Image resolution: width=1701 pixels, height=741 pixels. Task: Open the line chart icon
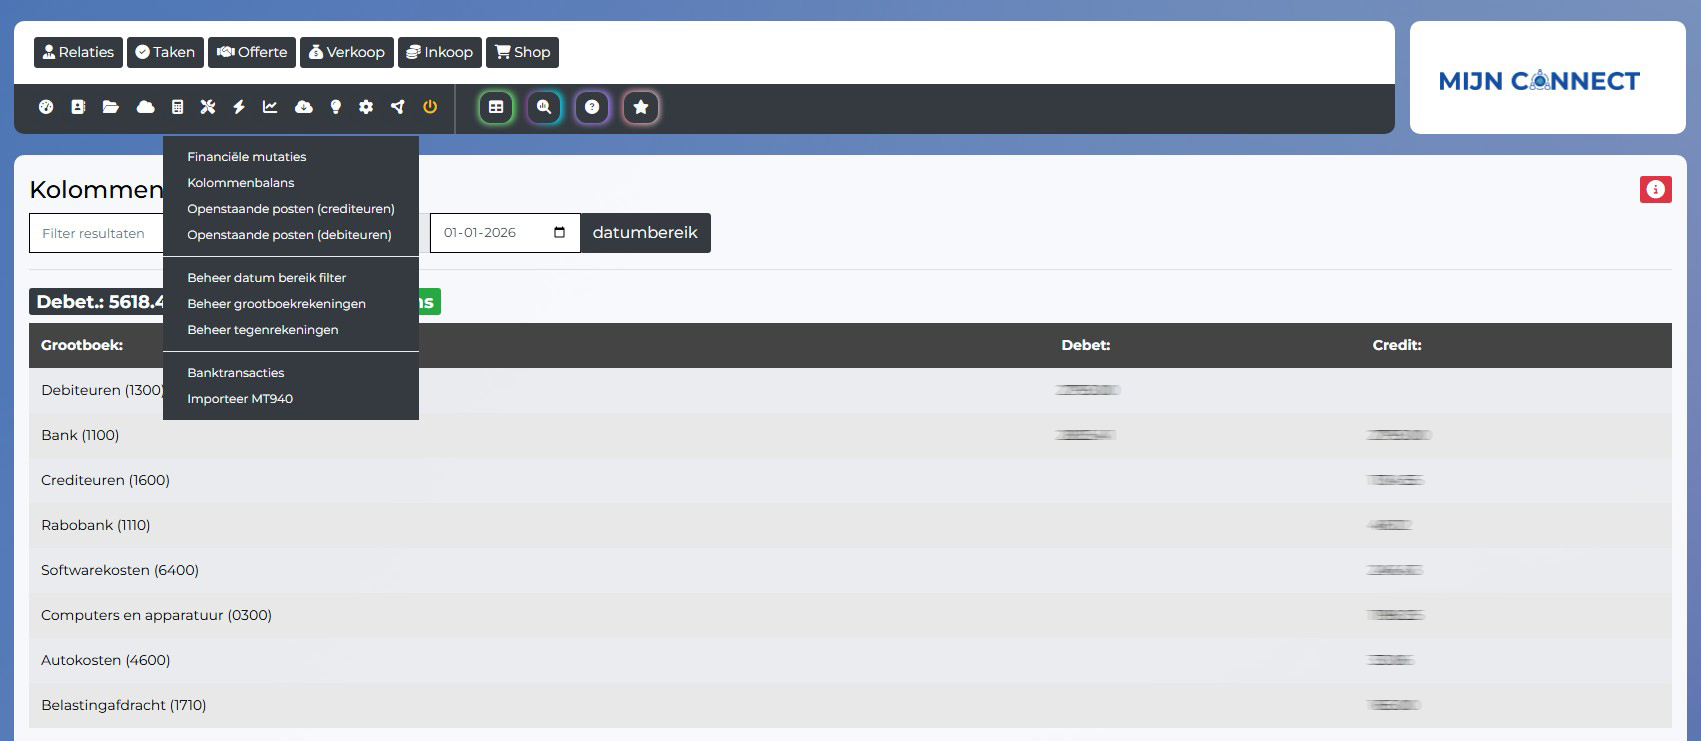click(270, 107)
